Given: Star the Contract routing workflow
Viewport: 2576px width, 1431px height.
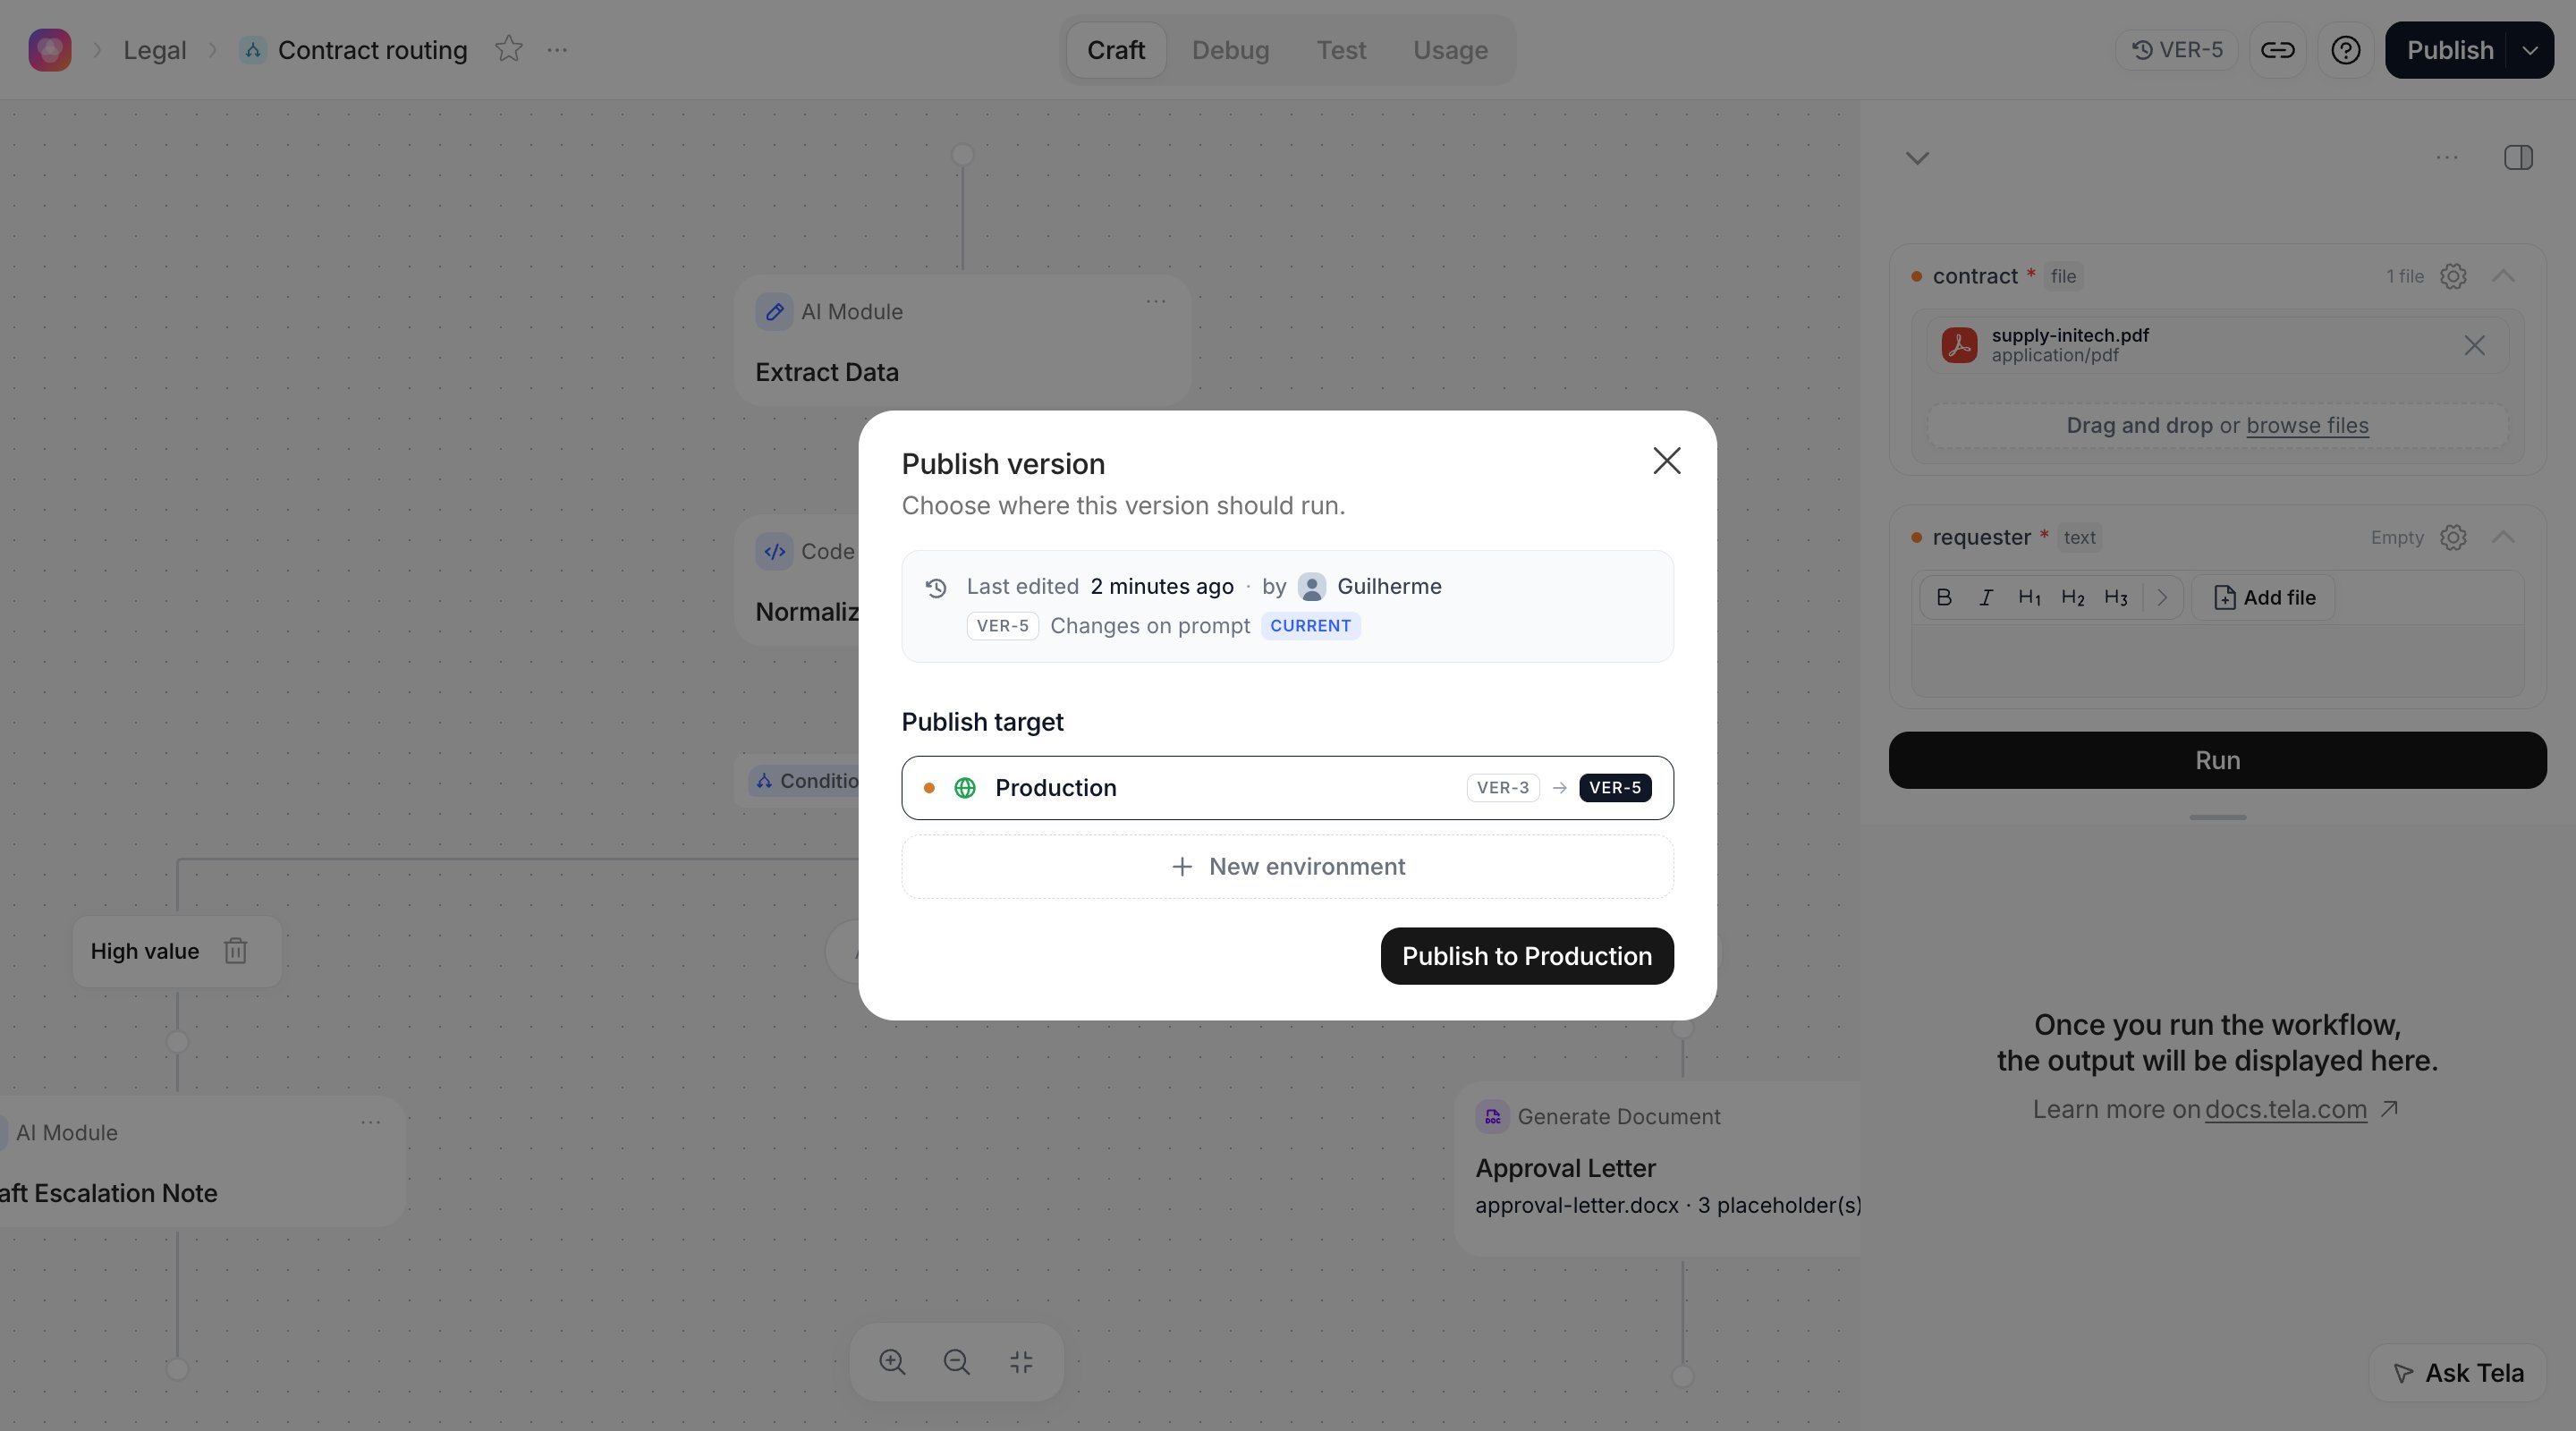Looking at the screenshot, I should point(509,49).
